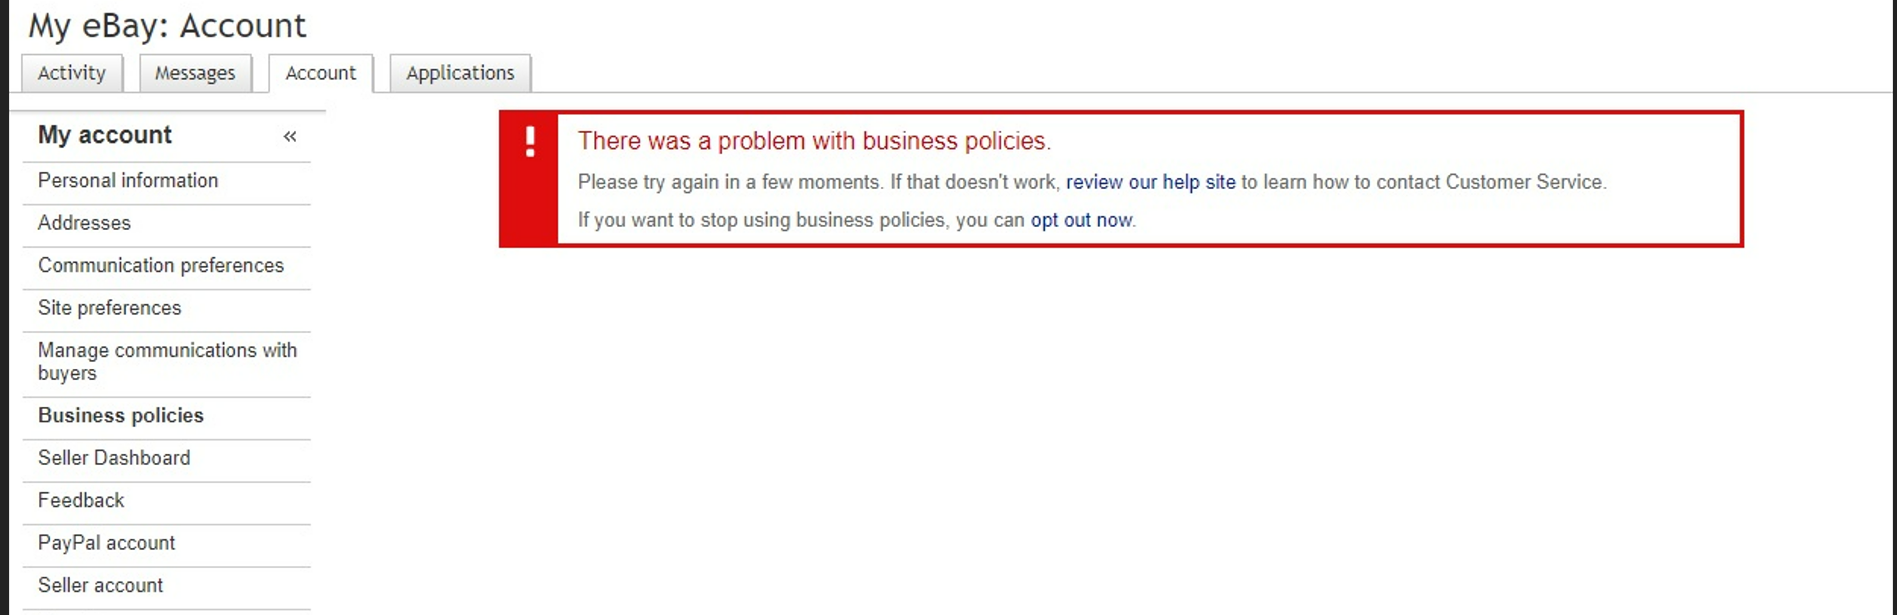This screenshot has width=1897, height=615.
Task: Switch to the Activity tab
Action: pos(72,73)
